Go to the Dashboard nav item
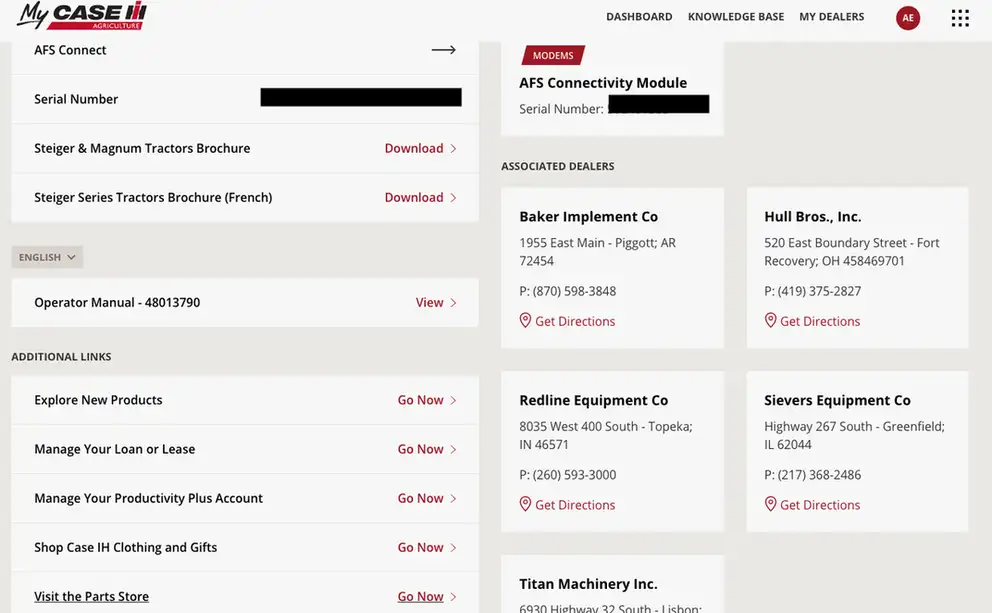 pos(639,17)
